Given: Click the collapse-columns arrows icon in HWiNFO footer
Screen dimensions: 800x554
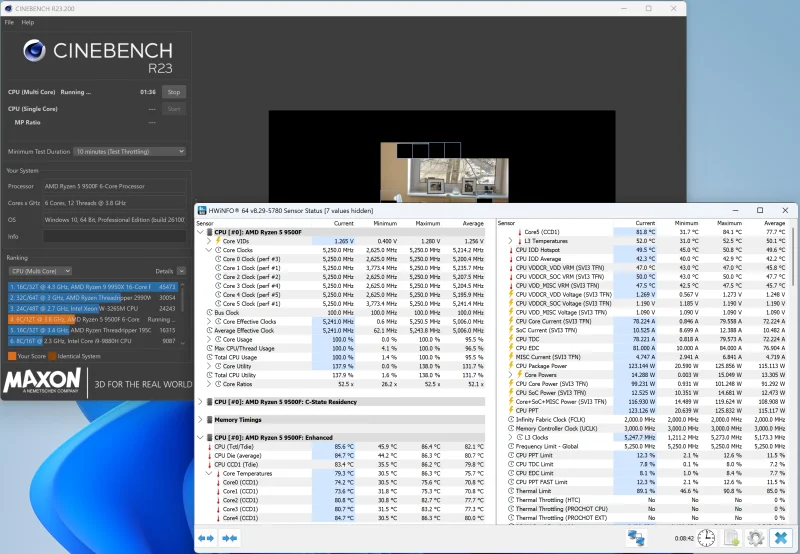Looking at the screenshot, I should coord(230,538).
